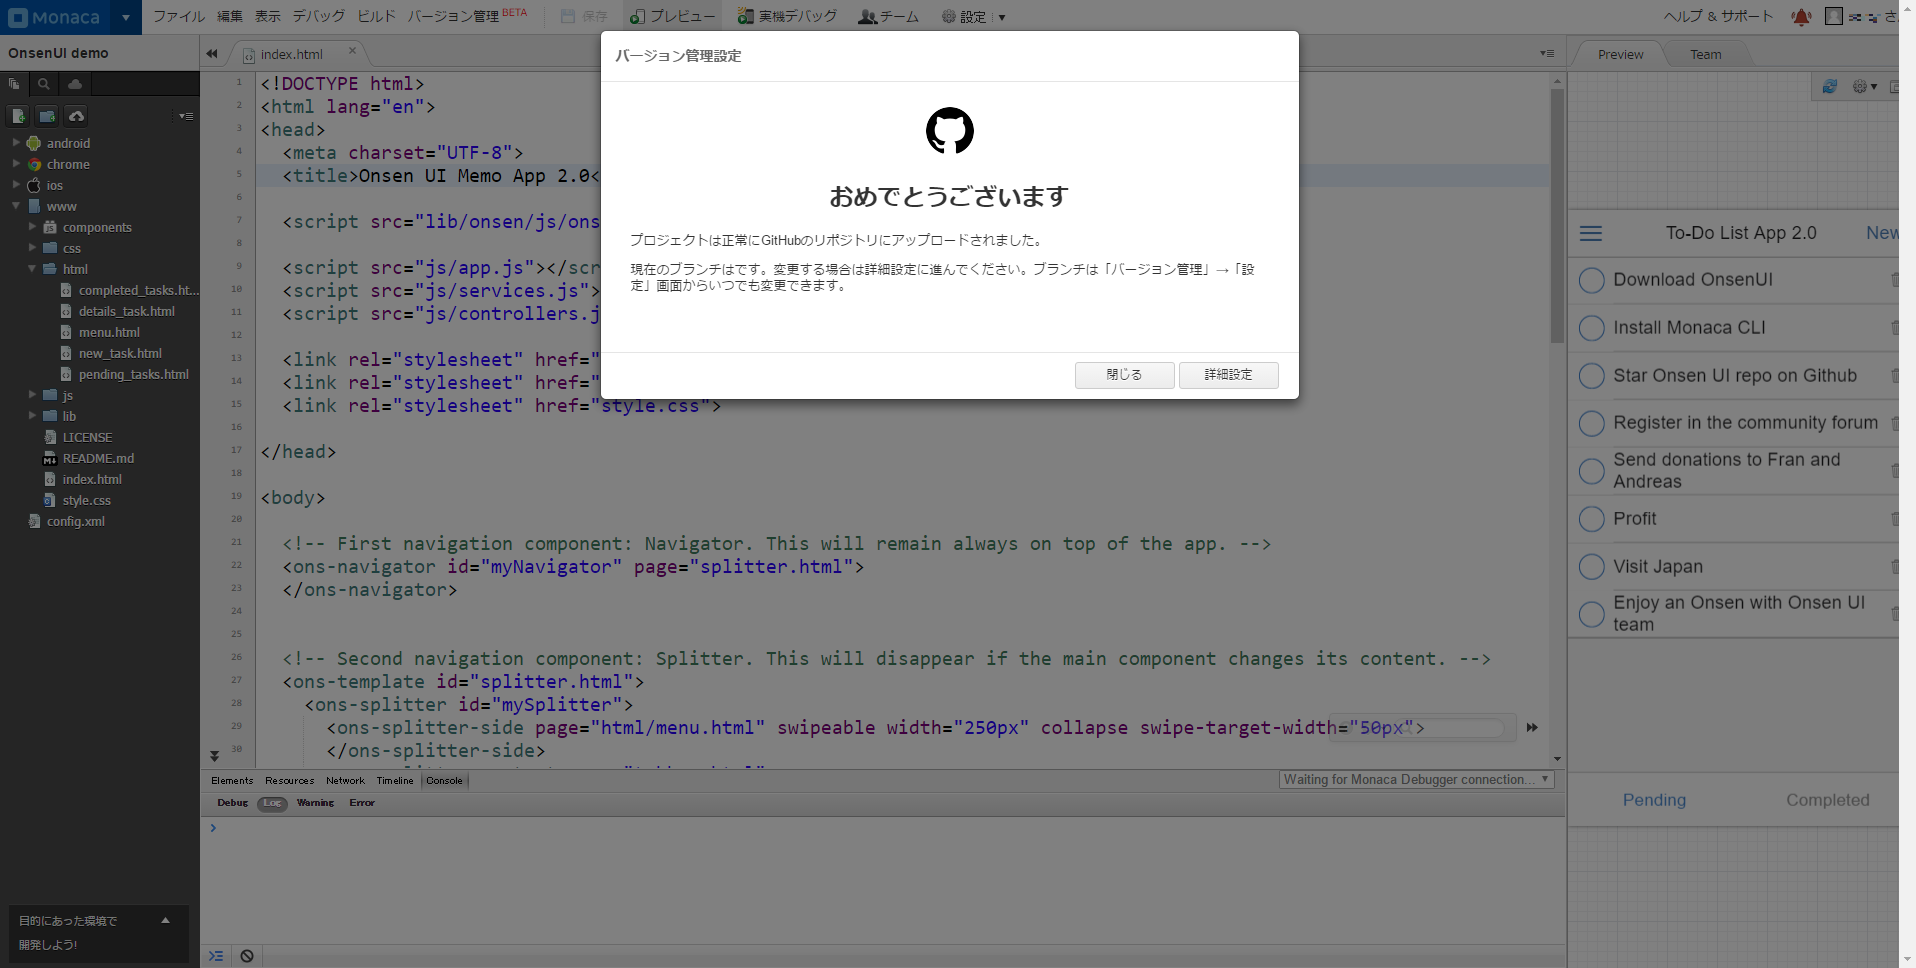Click the notification bell icon

coord(1801,17)
